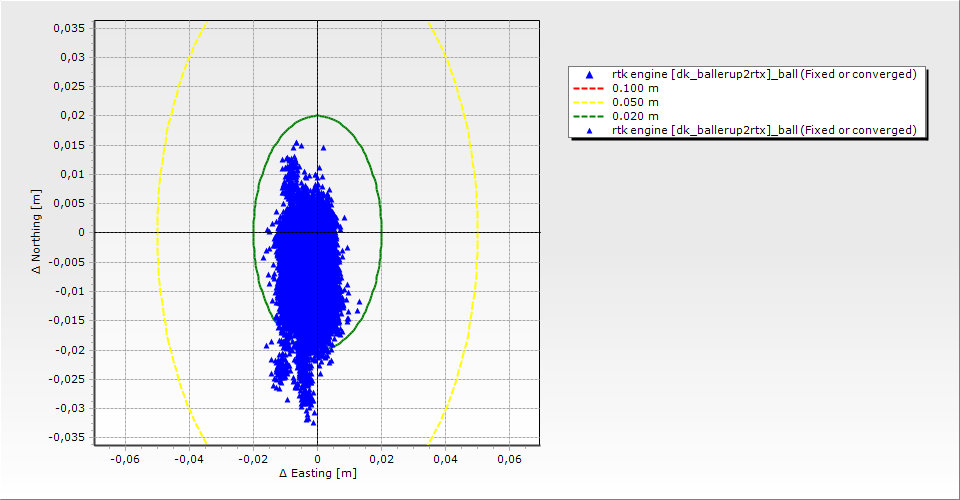The height and width of the screenshot is (500, 960).
Task: Click the green dashed line sample in legend
Action: [x=588, y=116]
